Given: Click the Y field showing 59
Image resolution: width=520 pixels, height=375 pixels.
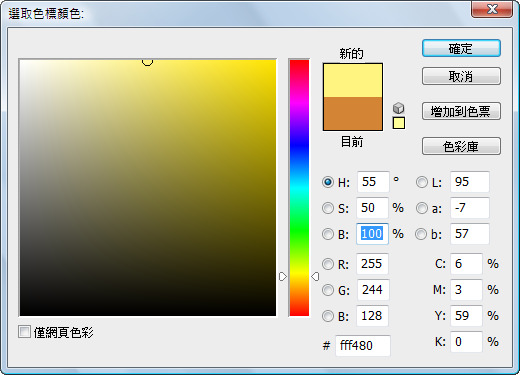Looking at the screenshot, I should 466,316.
